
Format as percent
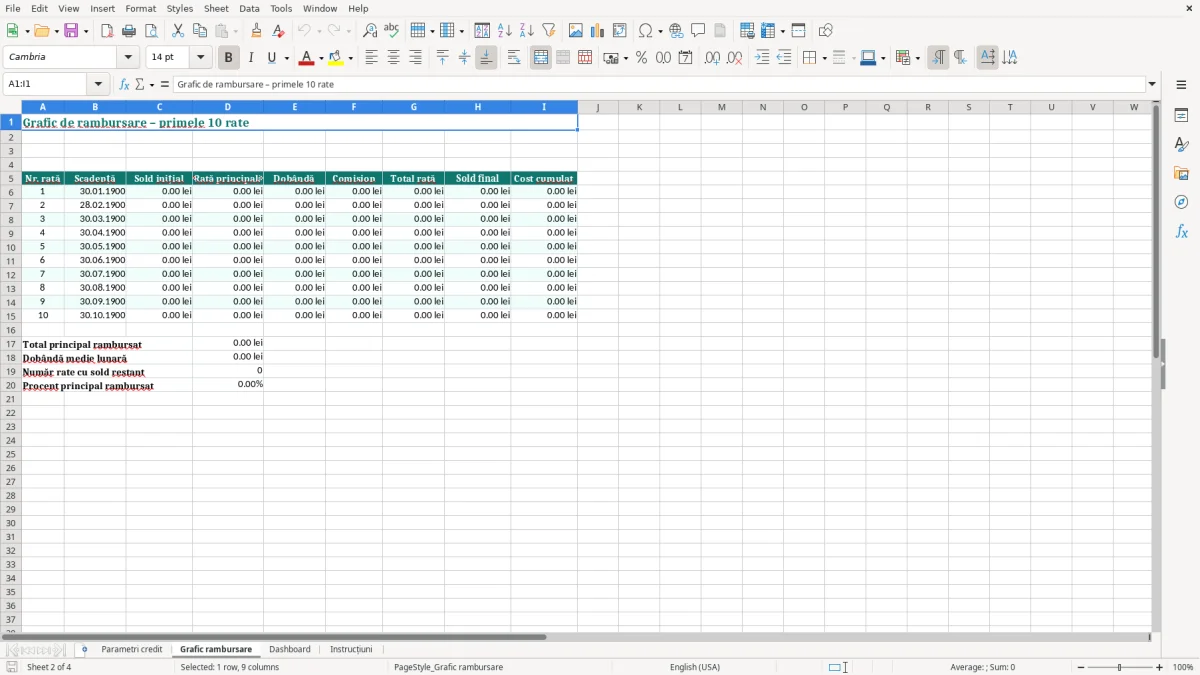coord(641,58)
